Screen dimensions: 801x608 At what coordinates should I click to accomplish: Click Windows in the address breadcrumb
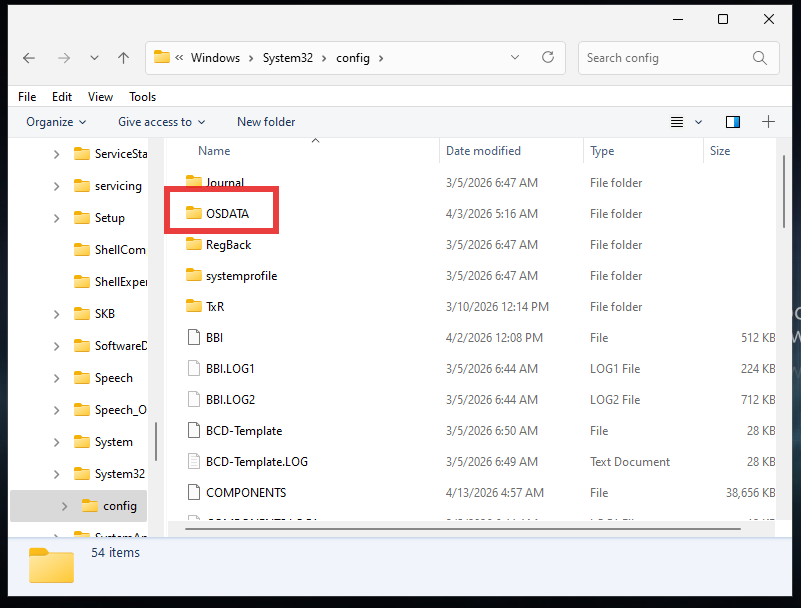(215, 58)
